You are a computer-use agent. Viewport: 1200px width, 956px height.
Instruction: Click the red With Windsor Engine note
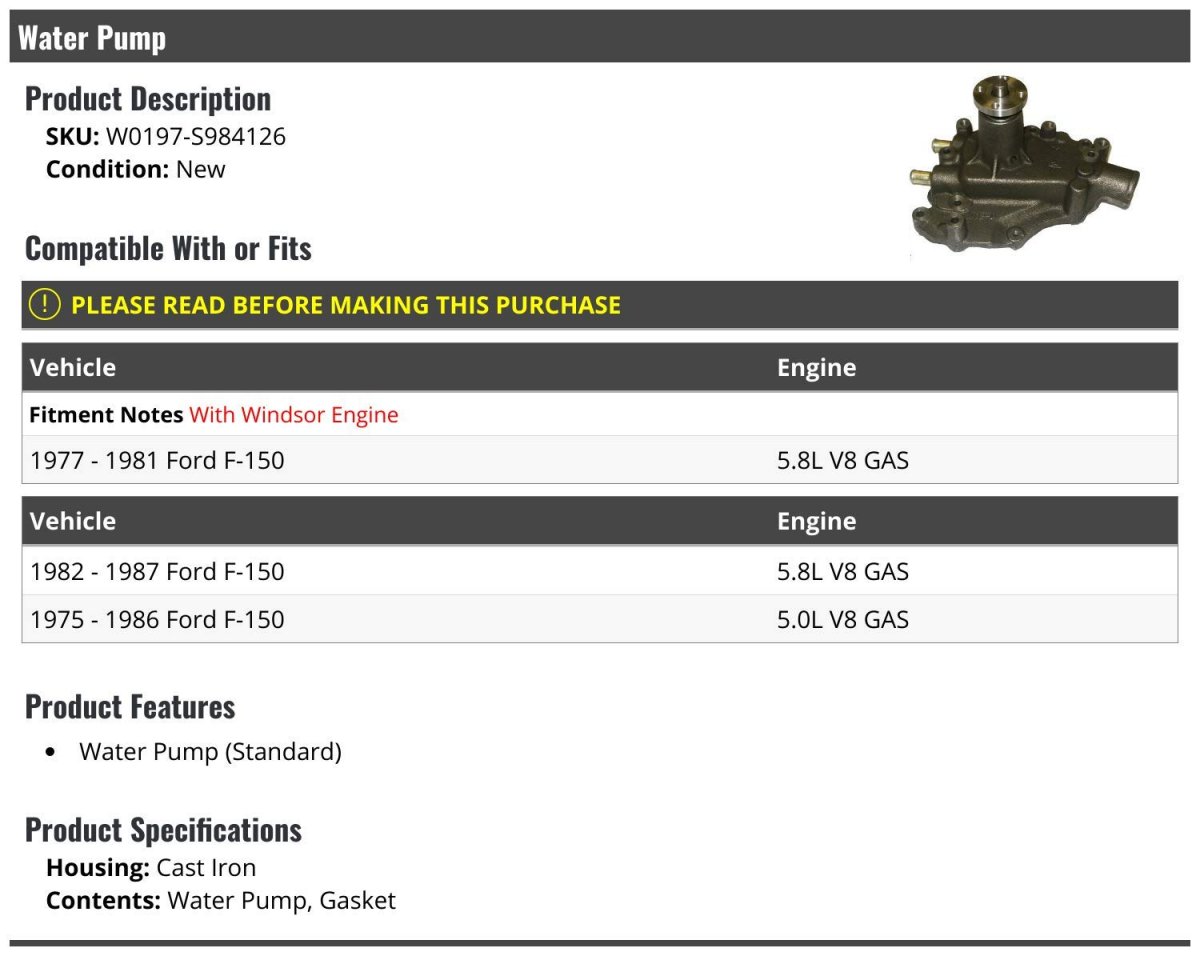pyautogui.click(x=294, y=415)
